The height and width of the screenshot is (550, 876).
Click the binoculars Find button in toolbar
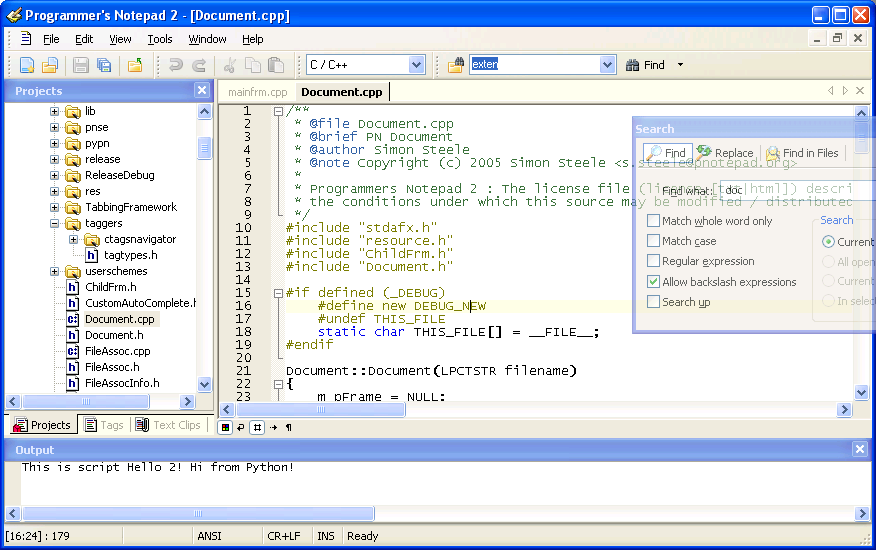(x=645, y=65)
